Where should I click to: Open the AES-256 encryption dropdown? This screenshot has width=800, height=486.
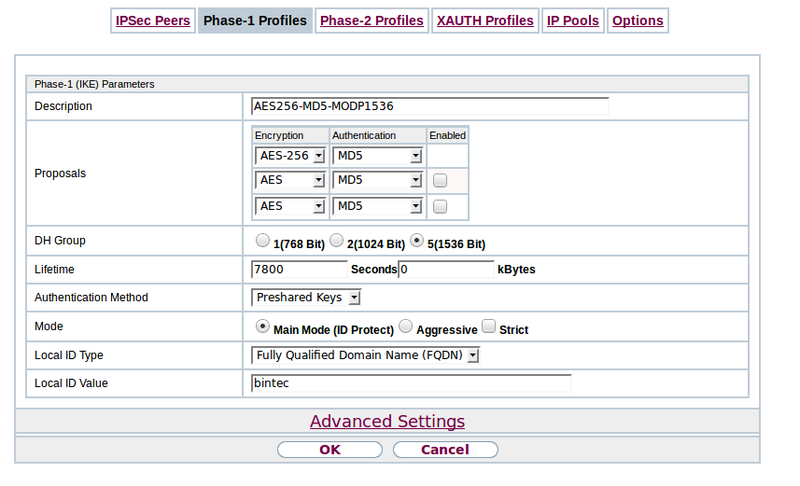[x=291, y=156]
